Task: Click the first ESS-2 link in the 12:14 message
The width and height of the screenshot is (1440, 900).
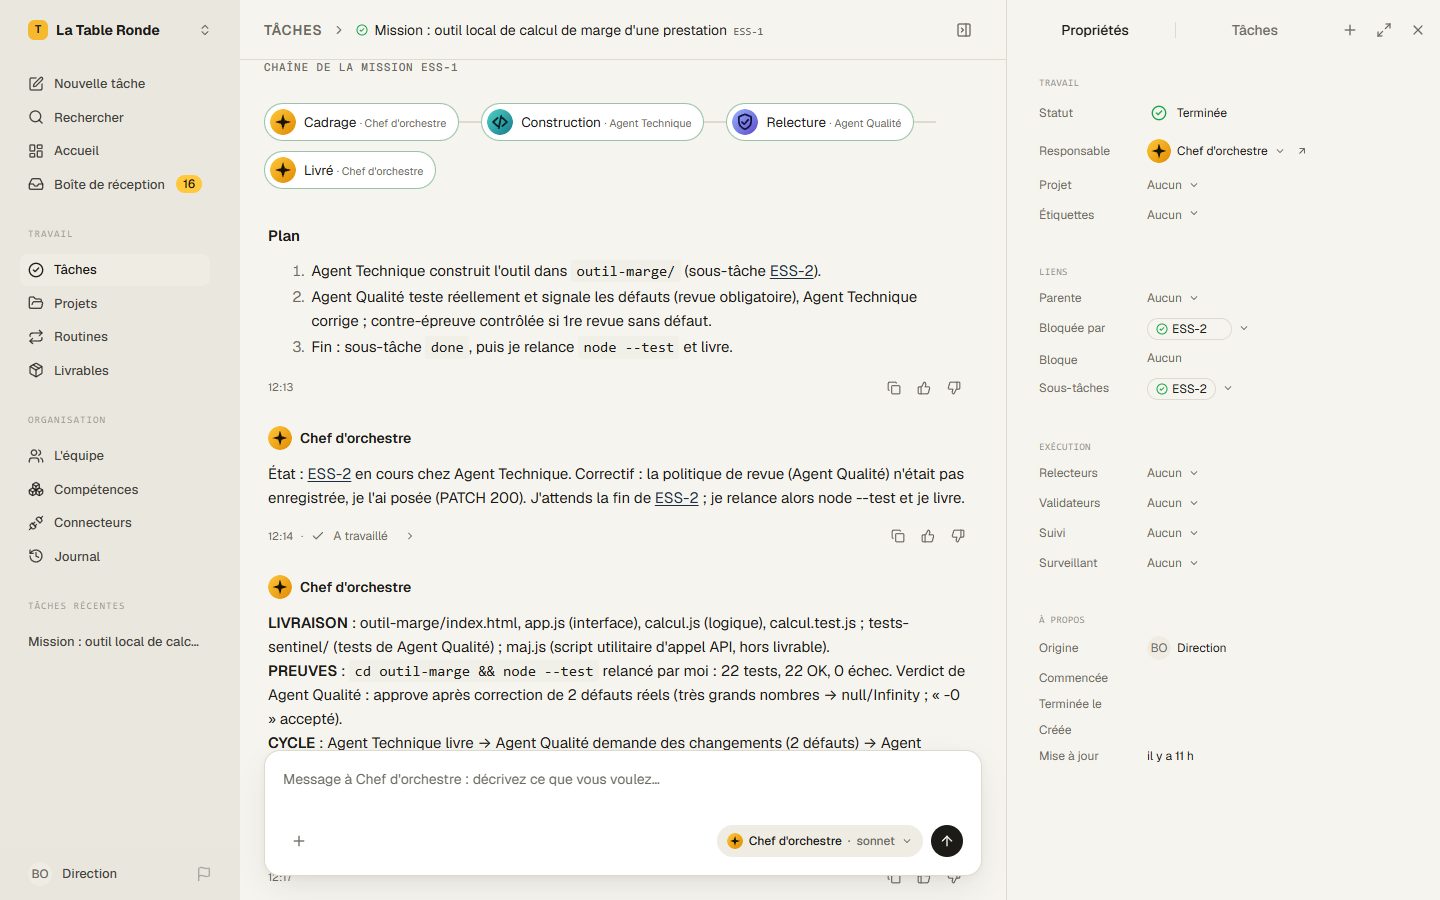Action: click(x=329, y=474)
